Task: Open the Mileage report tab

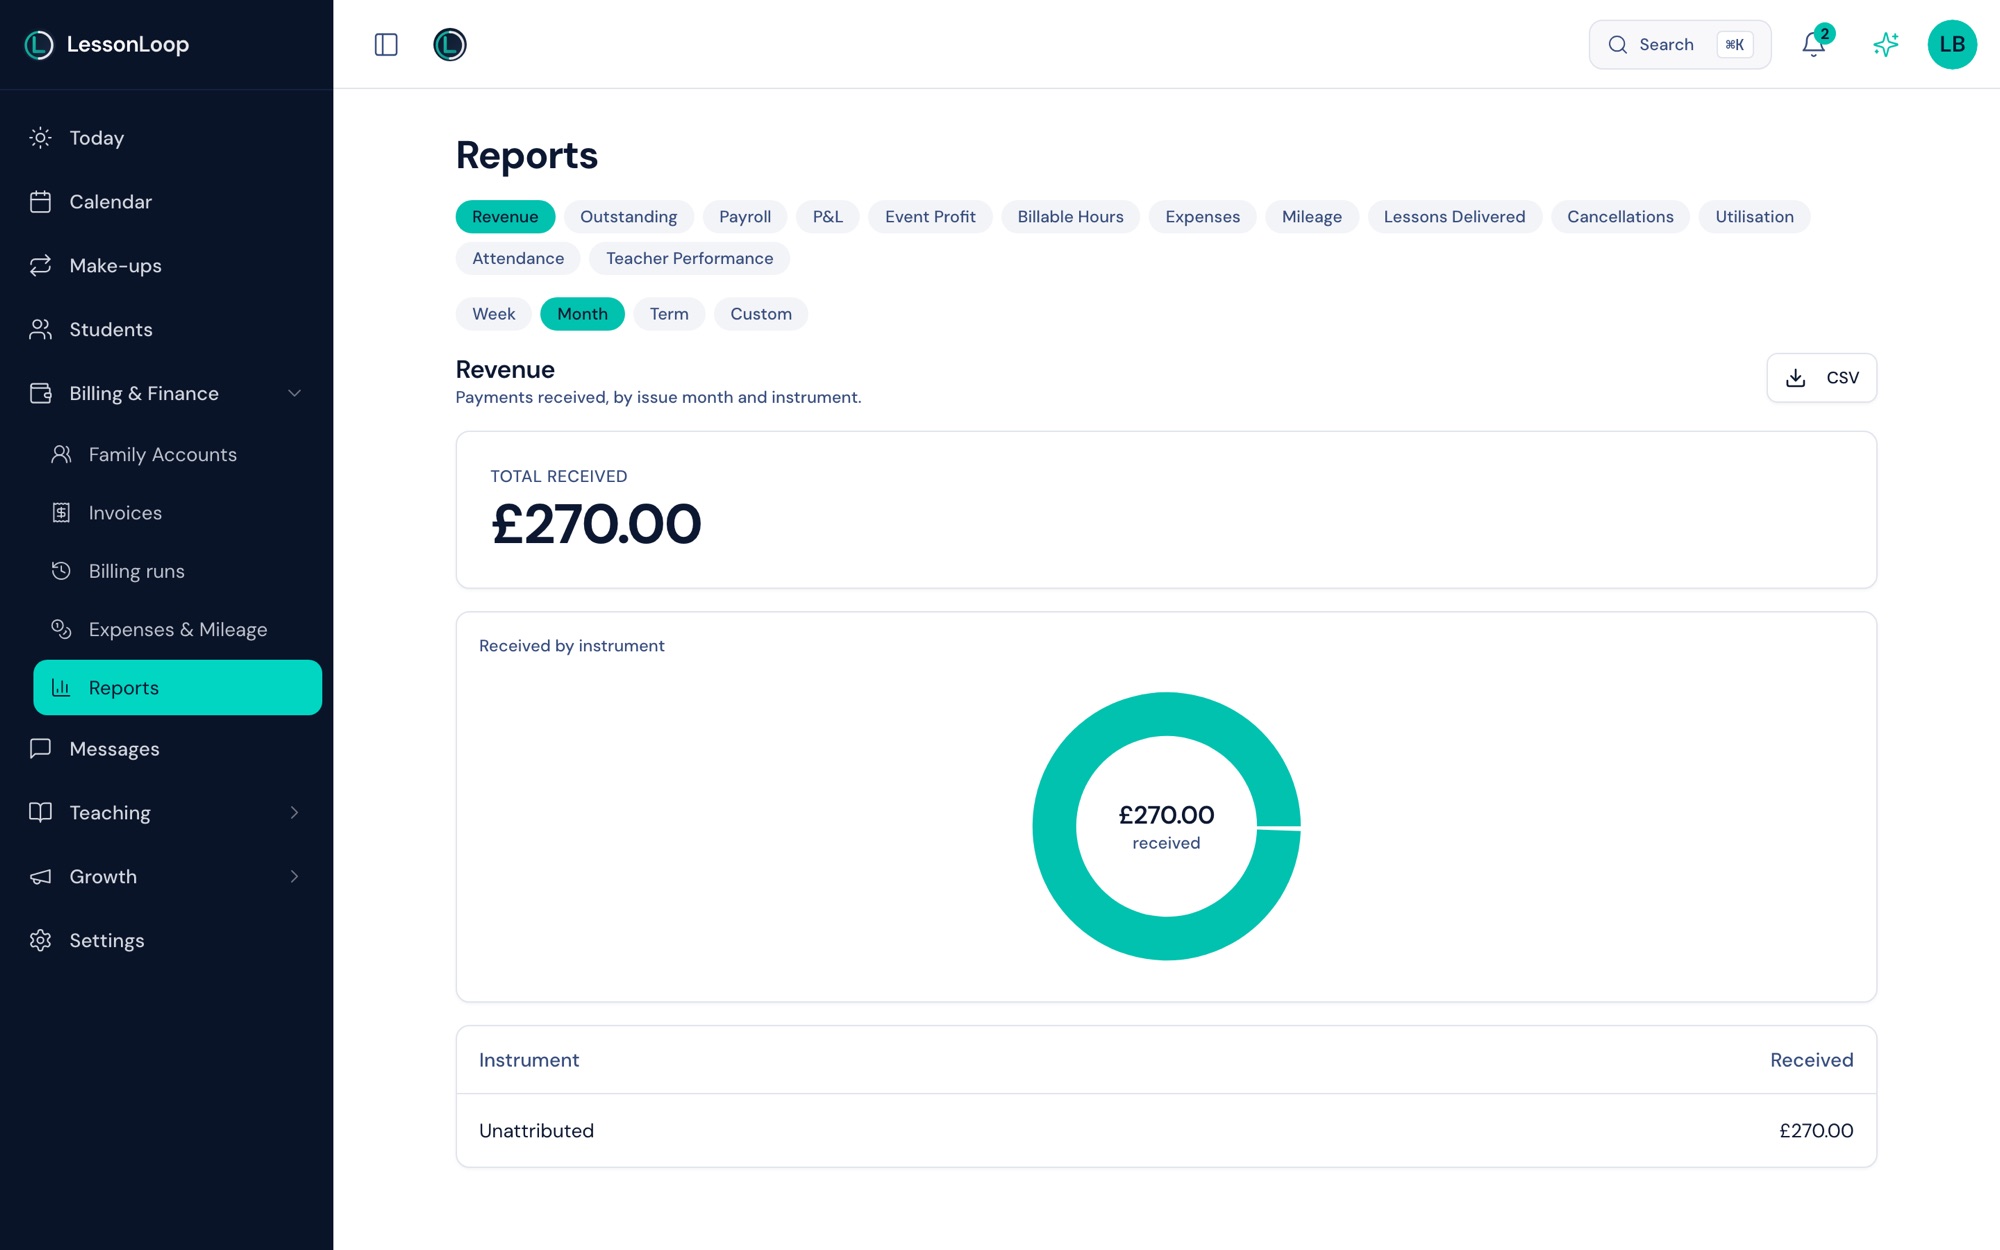Action: (1312, 217)
